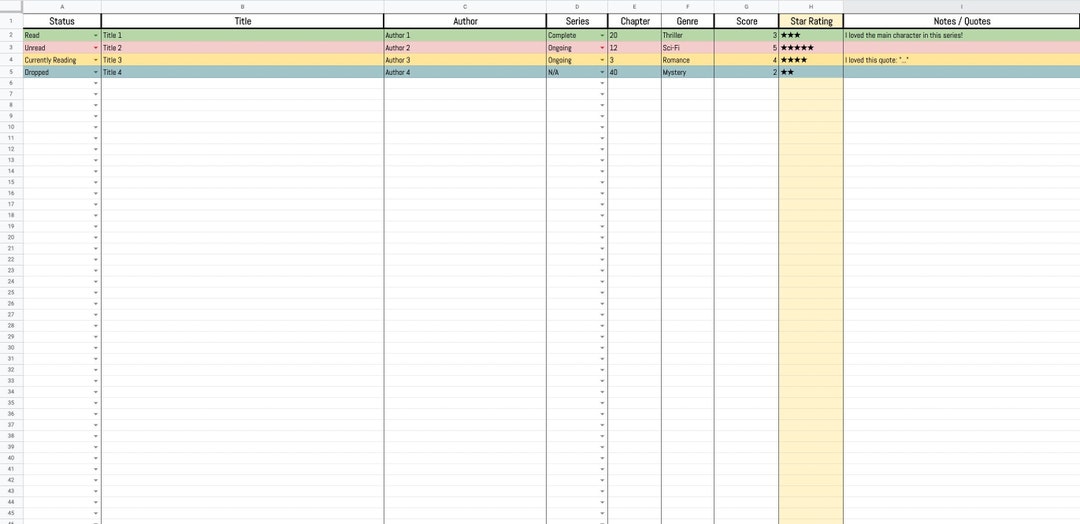
Task: Select the cell Title 3
Action: pyautogui.click(x=242, y=61)
